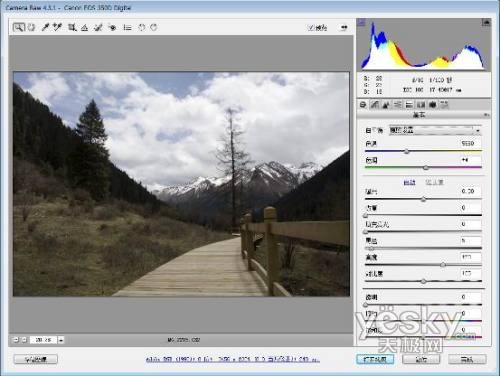
Task: Toggle full screen mode icon
Action: click(x=344, y=27)
